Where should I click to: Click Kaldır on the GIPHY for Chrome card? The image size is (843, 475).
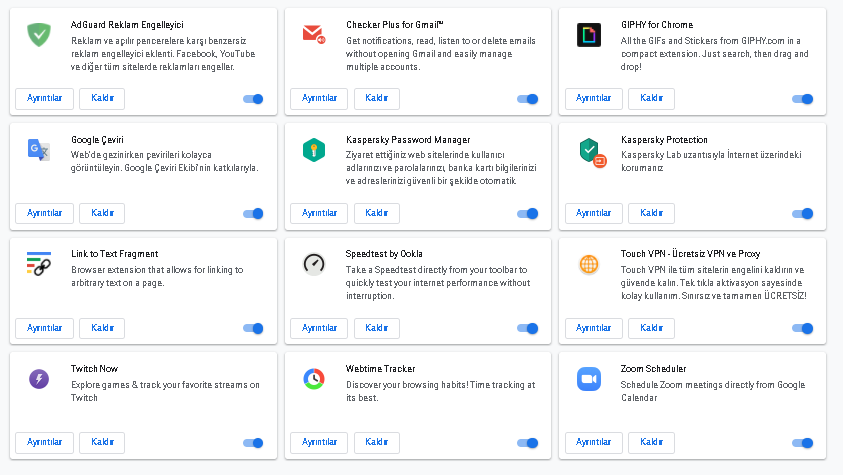point(651,99)
